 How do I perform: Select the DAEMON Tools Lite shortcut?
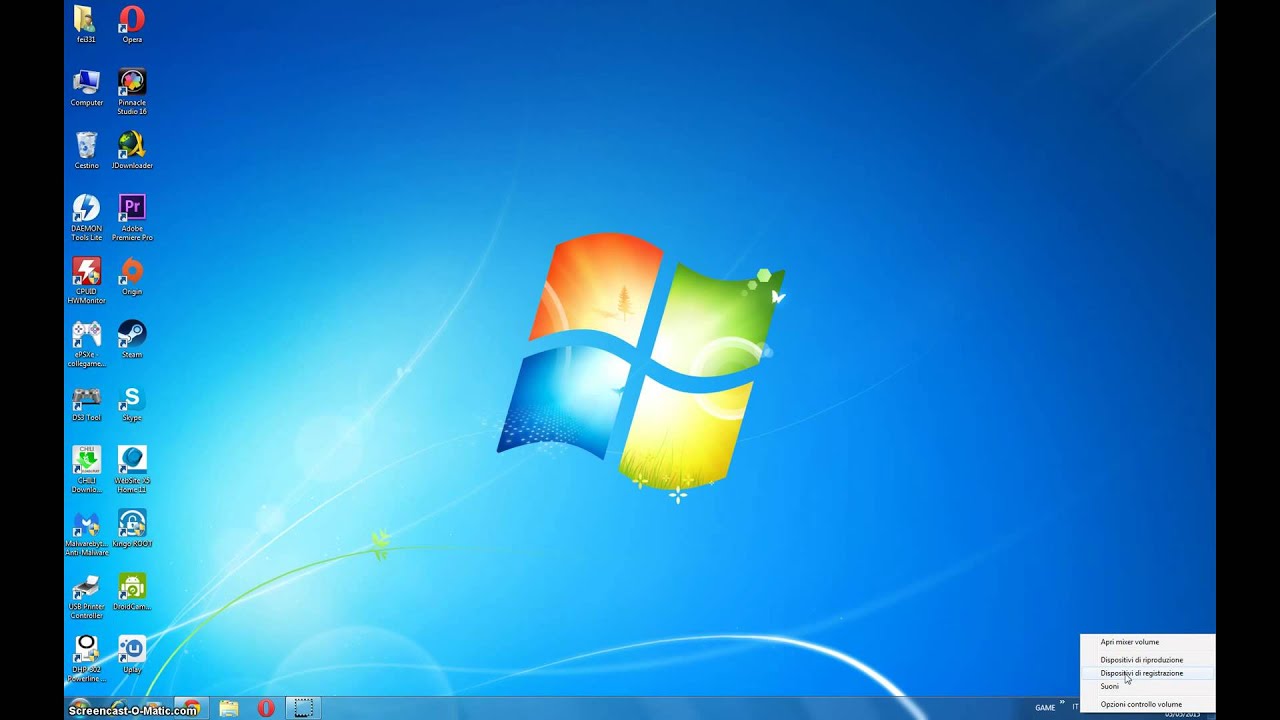(86, 218)
